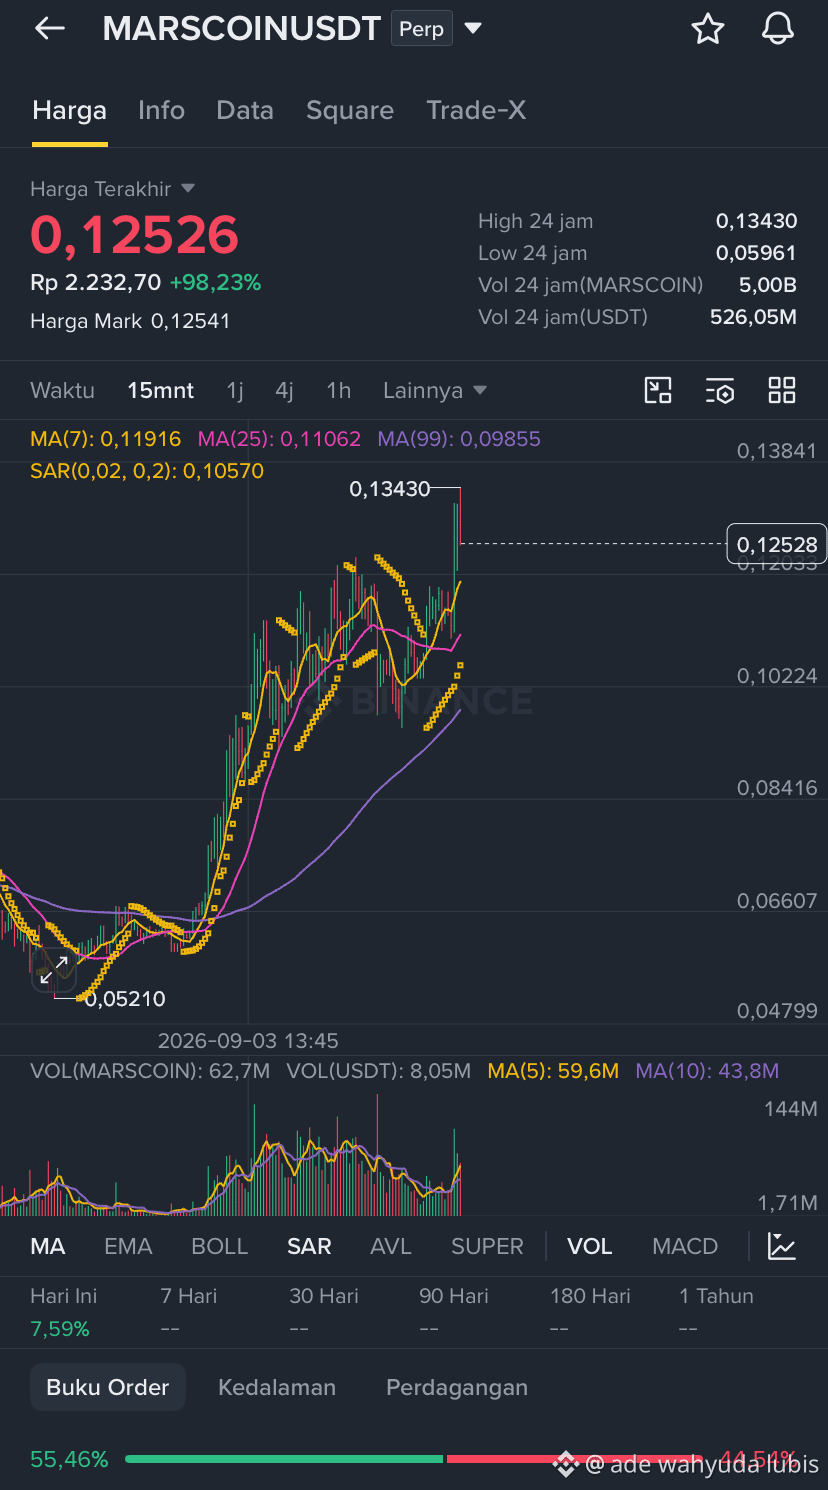The image size is (828, 1490).
Task: Toggle the SAR indicator on chart
Action: tap(309, 1246)
